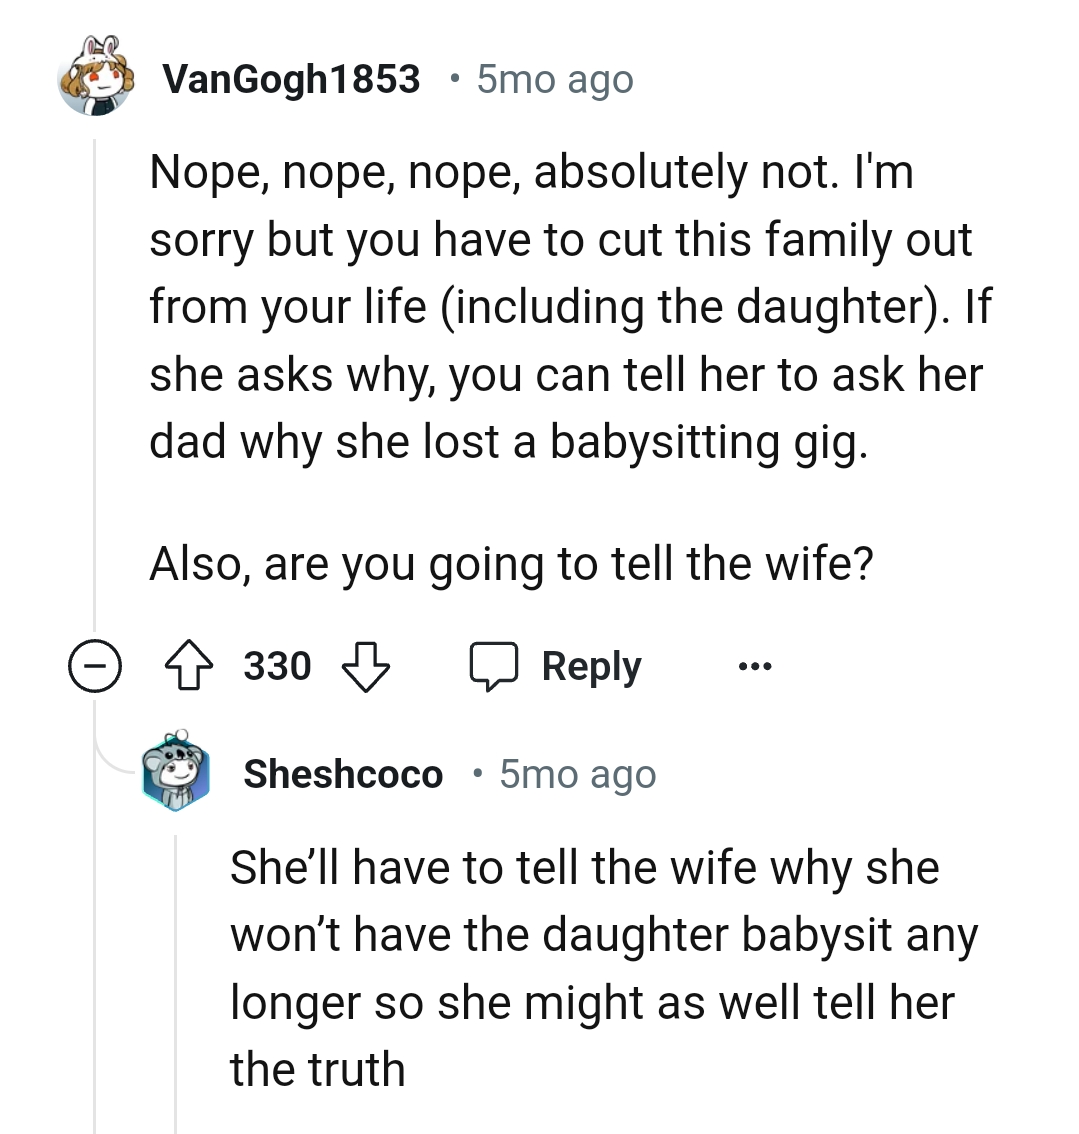This screenshot has width=1079, height=1134.
Task: Toggle collapse state of the top comment
Action: [95, 665]
